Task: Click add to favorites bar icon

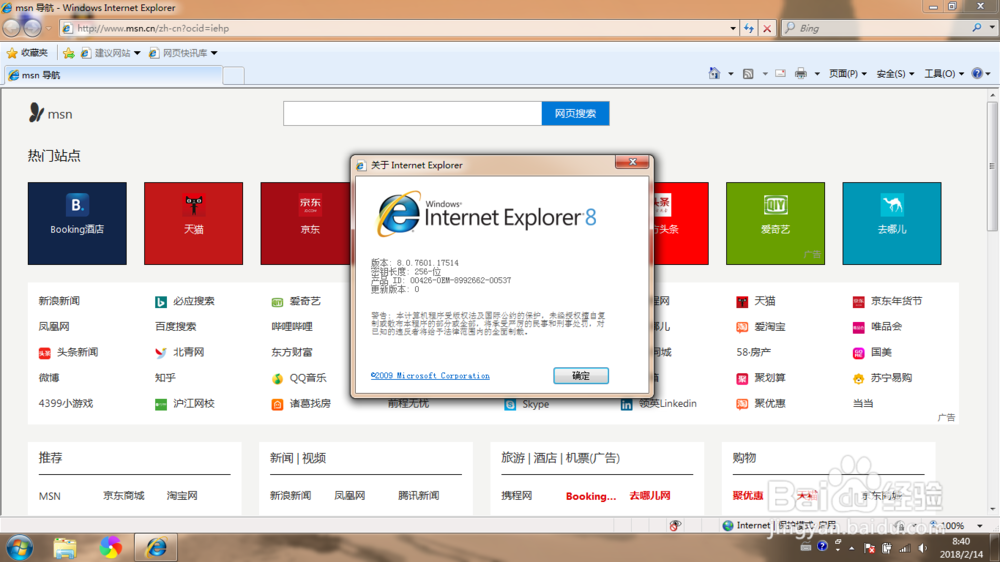Action: (69, 53)
